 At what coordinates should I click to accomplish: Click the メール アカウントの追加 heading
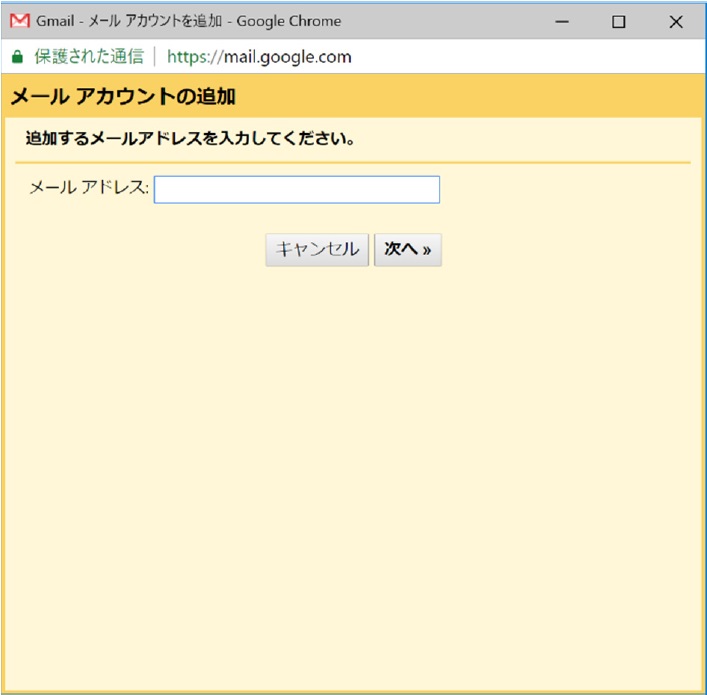click(x=123, y=97)
